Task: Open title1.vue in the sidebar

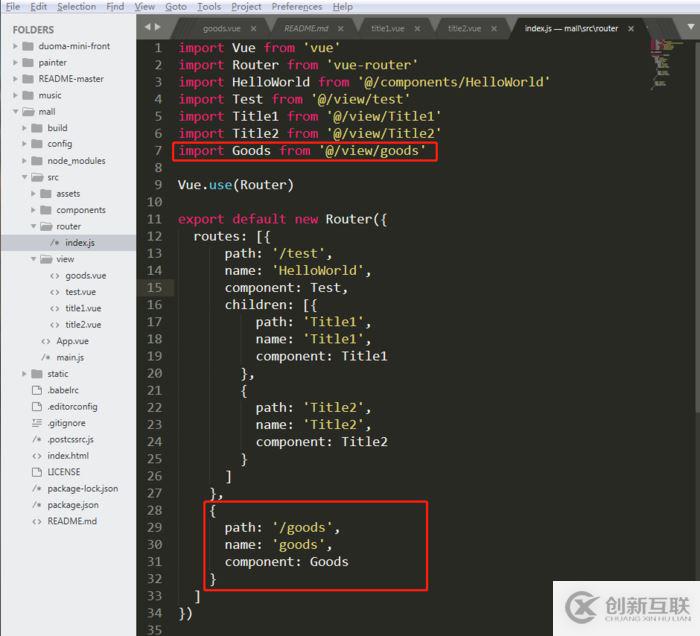Action: tap(83, 308)
